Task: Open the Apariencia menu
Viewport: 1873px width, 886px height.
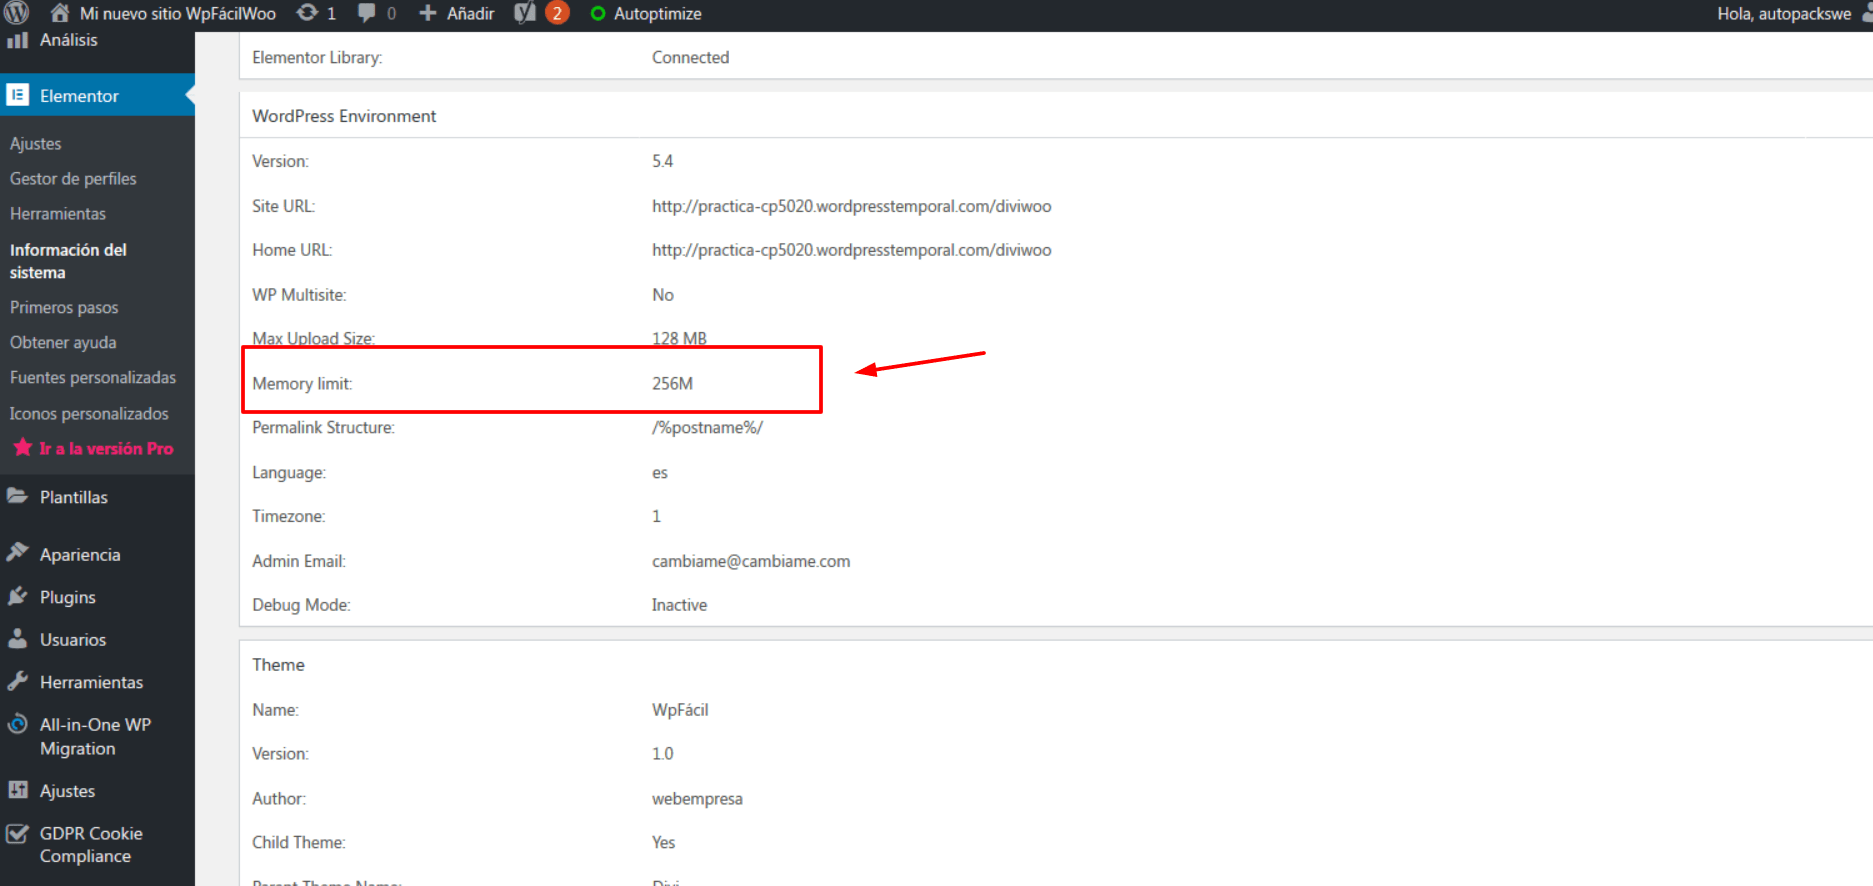Action: (x=80, y=554)
